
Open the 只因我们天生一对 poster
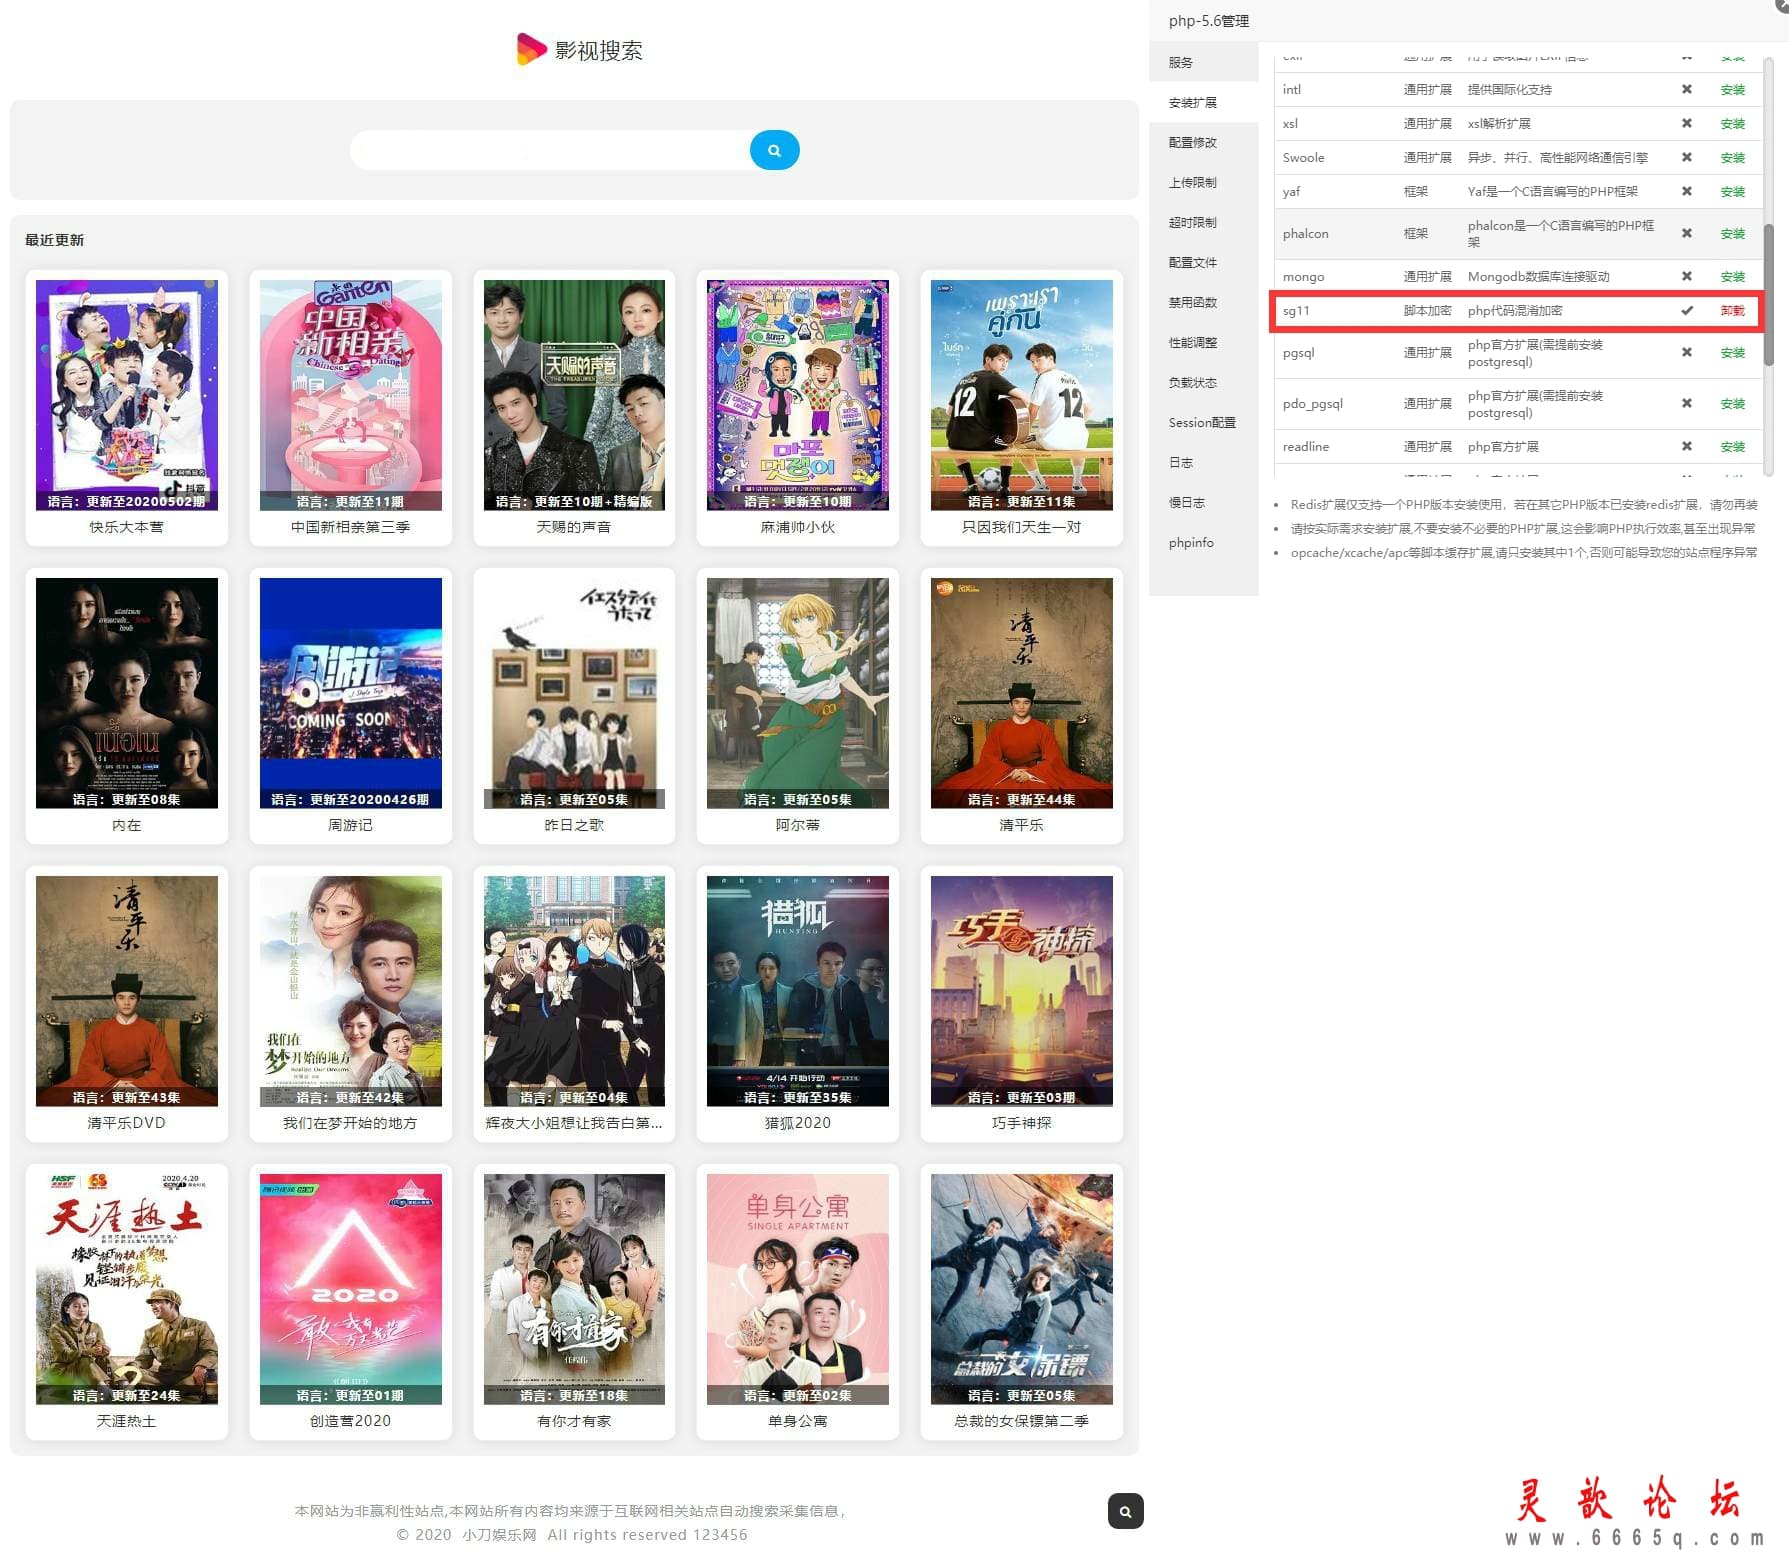(x=1021, y=395)
